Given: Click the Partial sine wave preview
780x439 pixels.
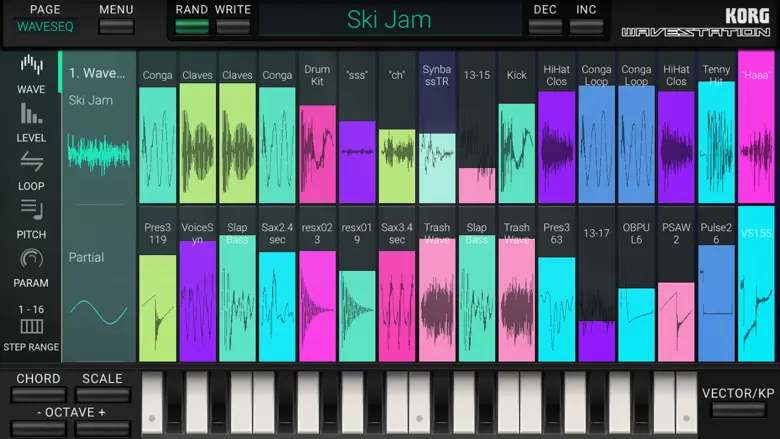Looking at the screenshot, I should coord(98,312).
